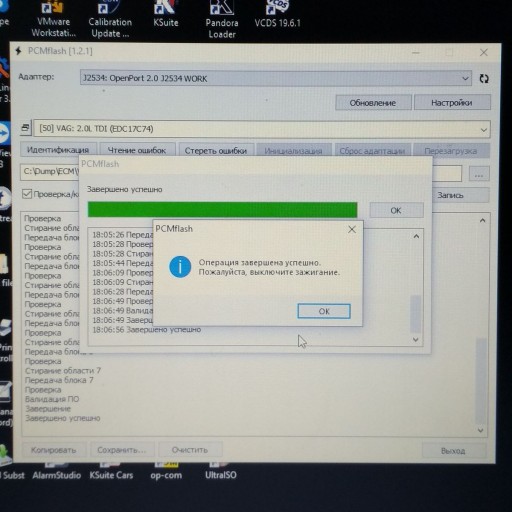Open KSuite Cars desktop shortcut
Screen dimensions: 512x512
tap(111, 472)
